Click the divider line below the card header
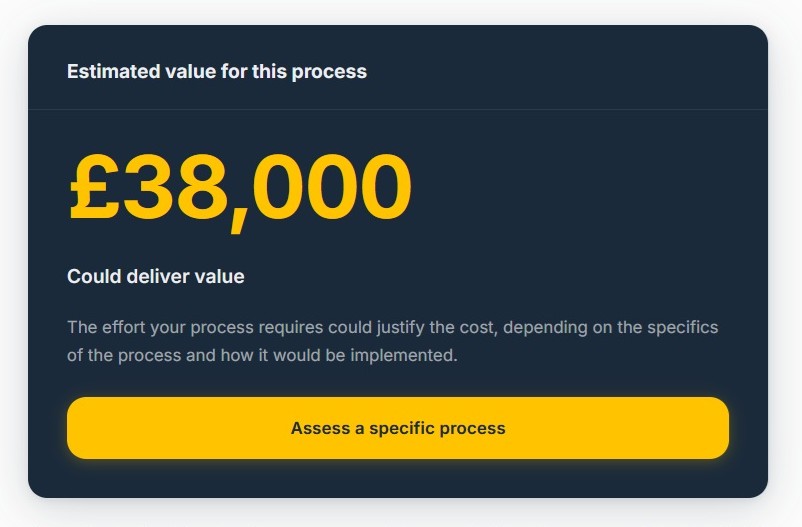The height and width of the screenshot is (527, 802). click(398, 108)
